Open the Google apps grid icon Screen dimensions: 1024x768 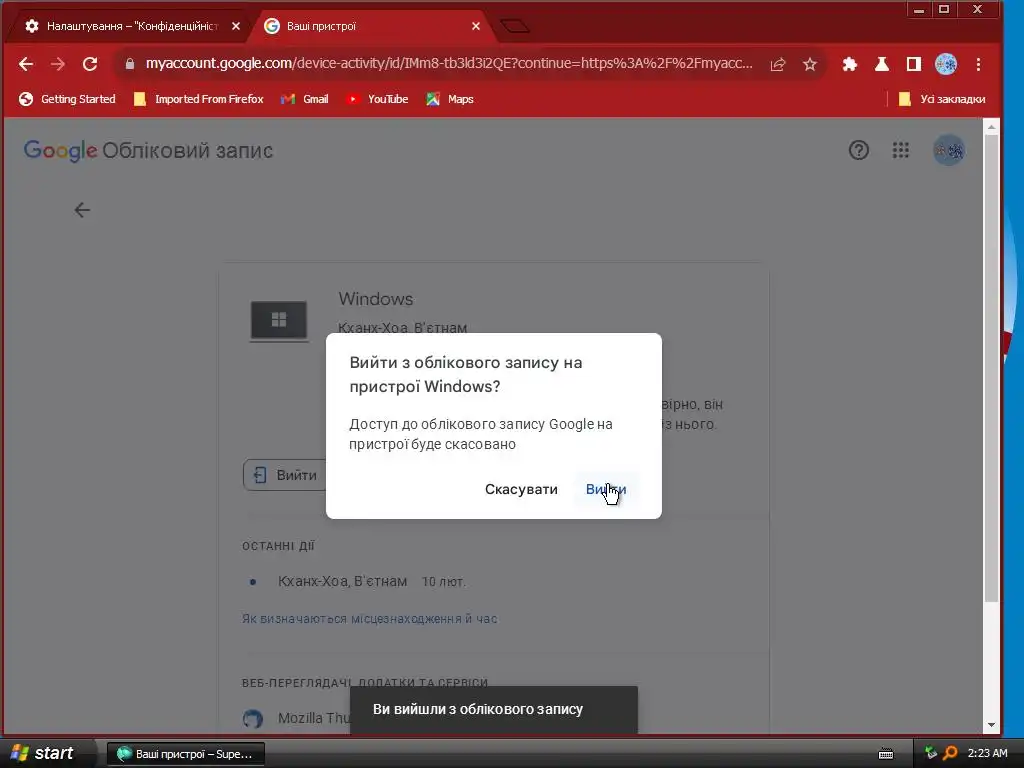[x=901, y=150]
